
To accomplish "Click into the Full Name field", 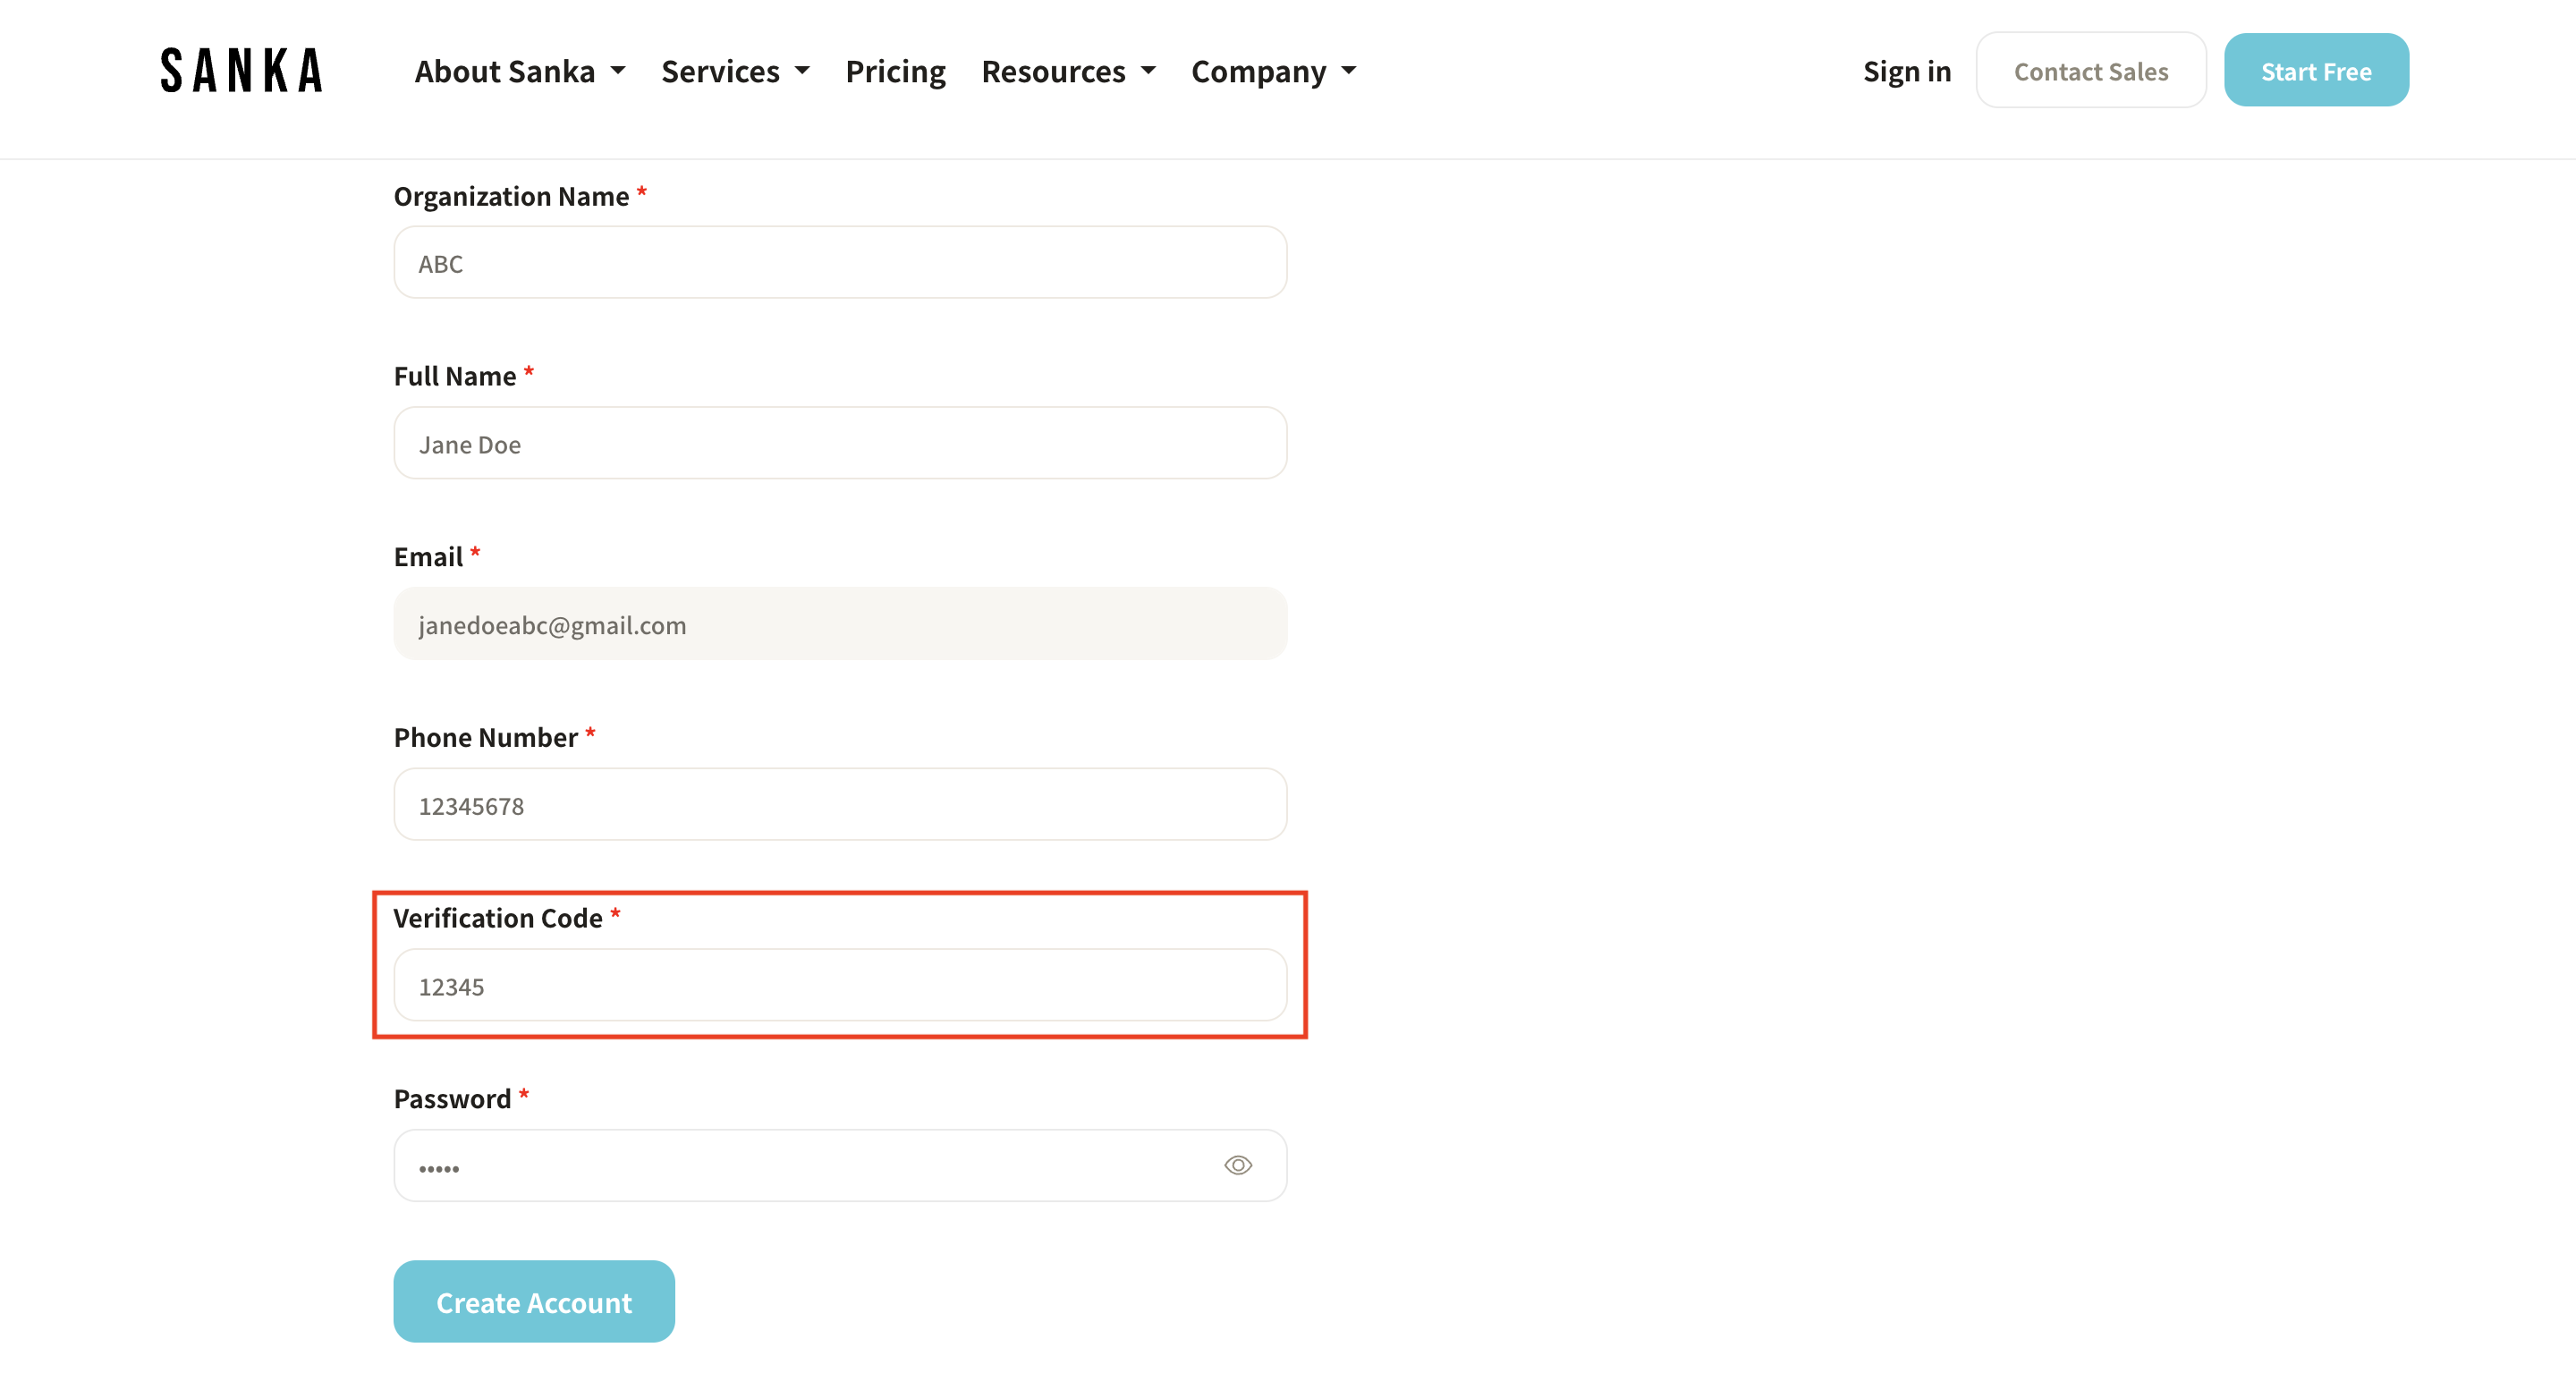I will 840,443.
